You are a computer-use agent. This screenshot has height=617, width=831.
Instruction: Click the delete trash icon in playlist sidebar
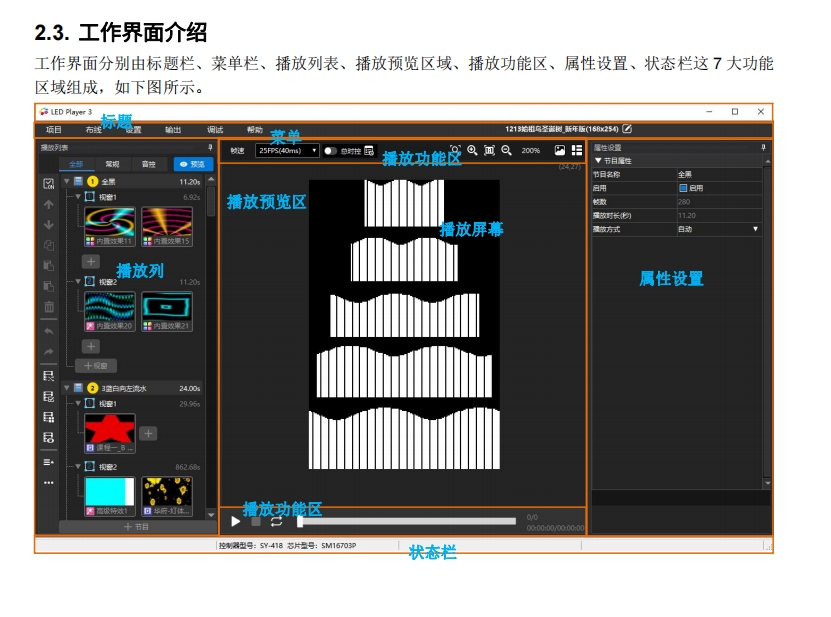(x=48, y=307)
